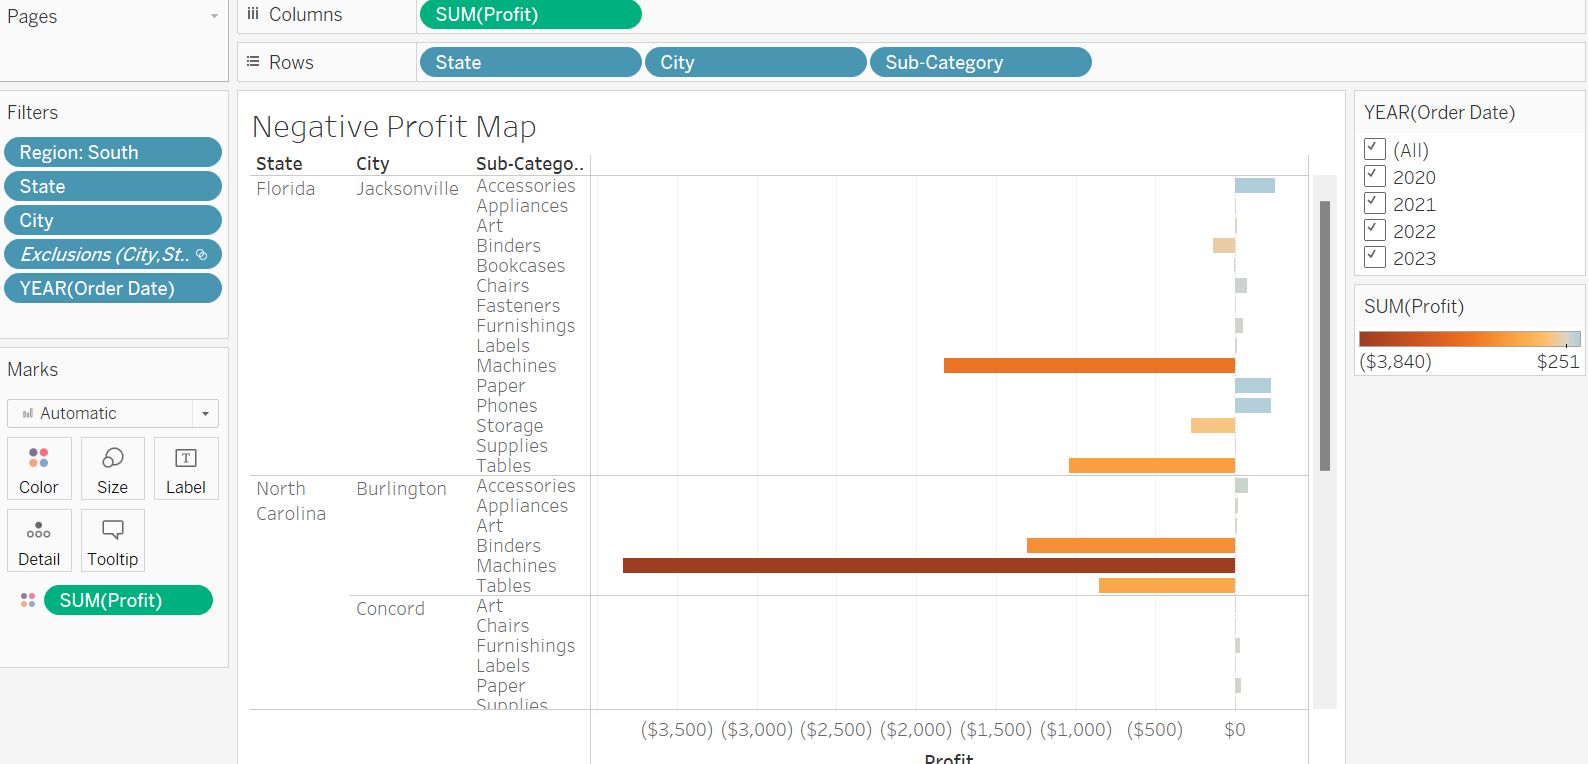Expand the Automatic mark type dropdown
The height and width of the screenshot is (764, 1588).
click(205, 413)
